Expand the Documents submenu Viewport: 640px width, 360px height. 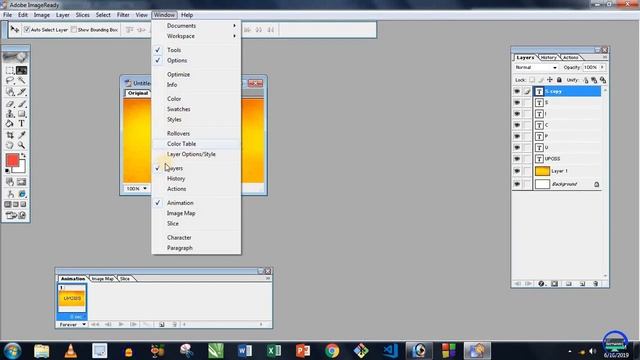pos(196,26)
